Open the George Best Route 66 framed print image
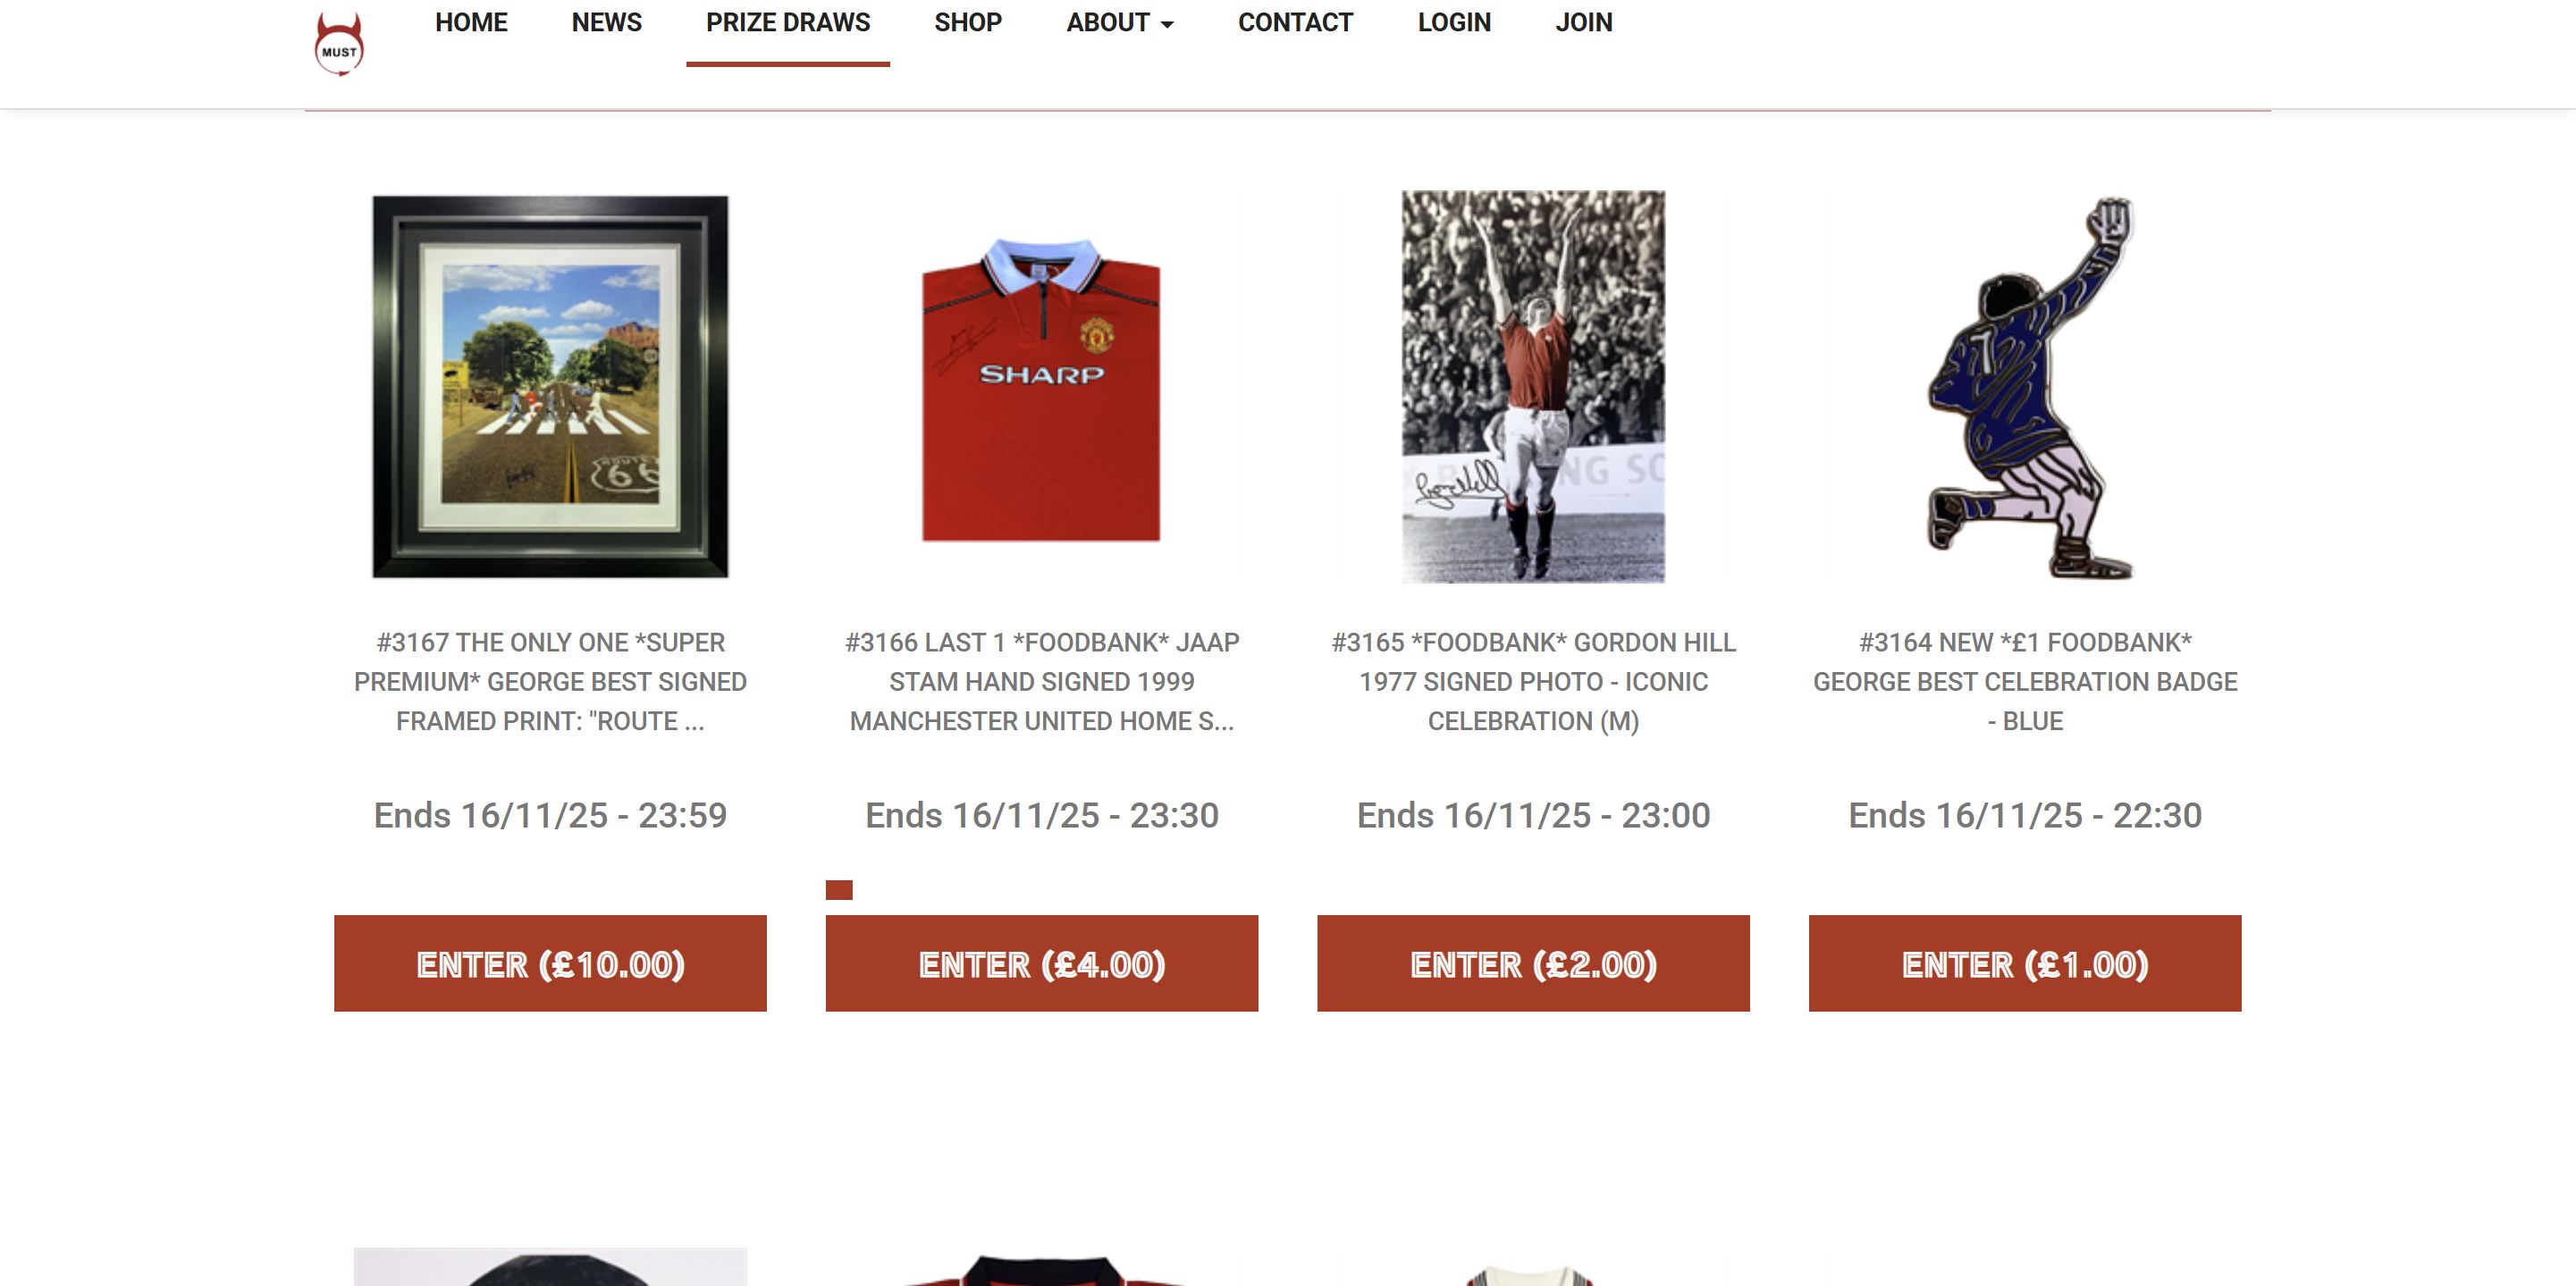This screenshot has height=1286, width=2576. (x=550, y=387)
